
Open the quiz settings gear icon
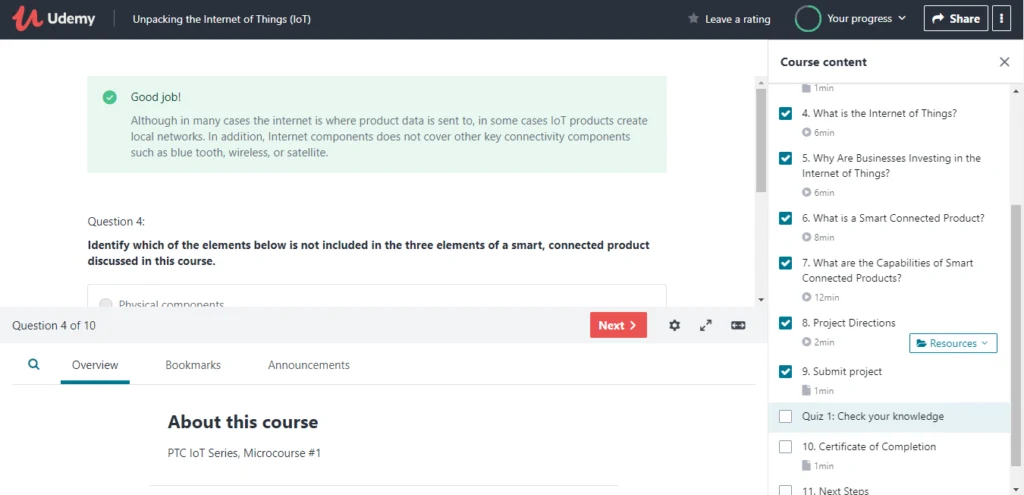click(x=675, y=325)
